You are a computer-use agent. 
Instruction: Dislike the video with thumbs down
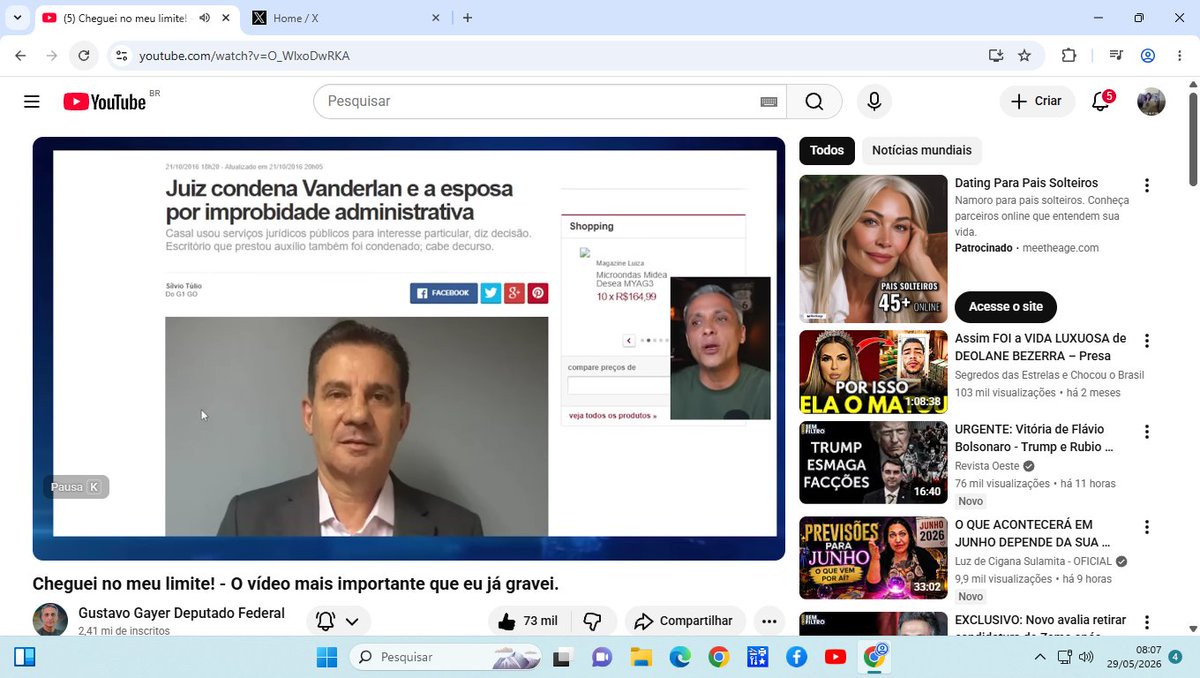(592, 621)
